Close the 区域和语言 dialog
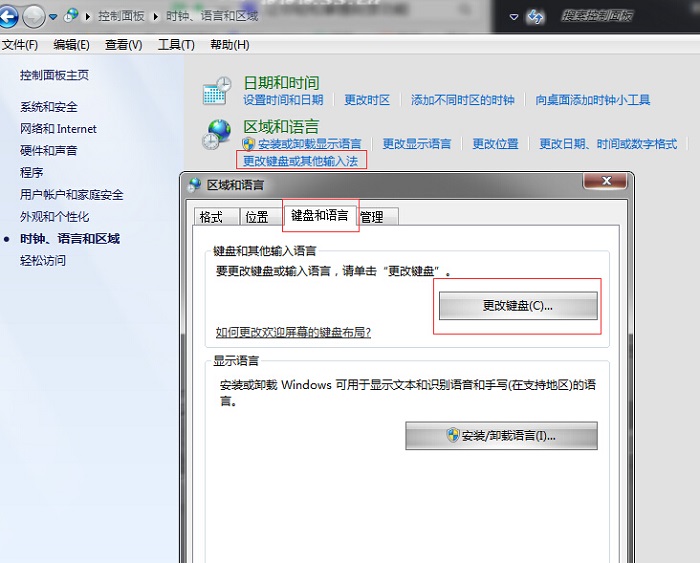Image resolution: width=700 pixels, height=563 pixels. 606,181
